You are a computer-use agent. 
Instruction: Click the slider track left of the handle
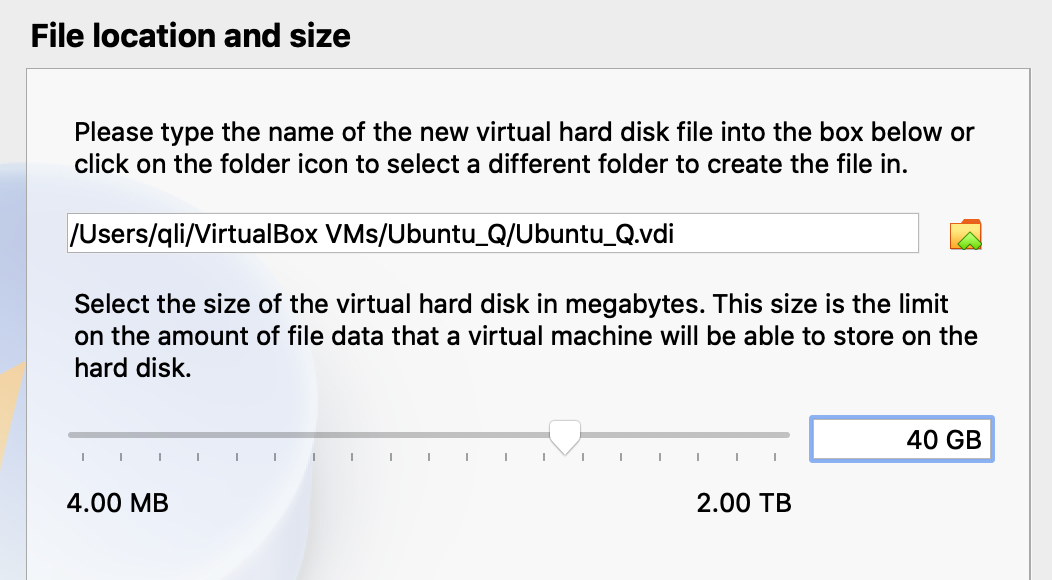click(300, 435)
